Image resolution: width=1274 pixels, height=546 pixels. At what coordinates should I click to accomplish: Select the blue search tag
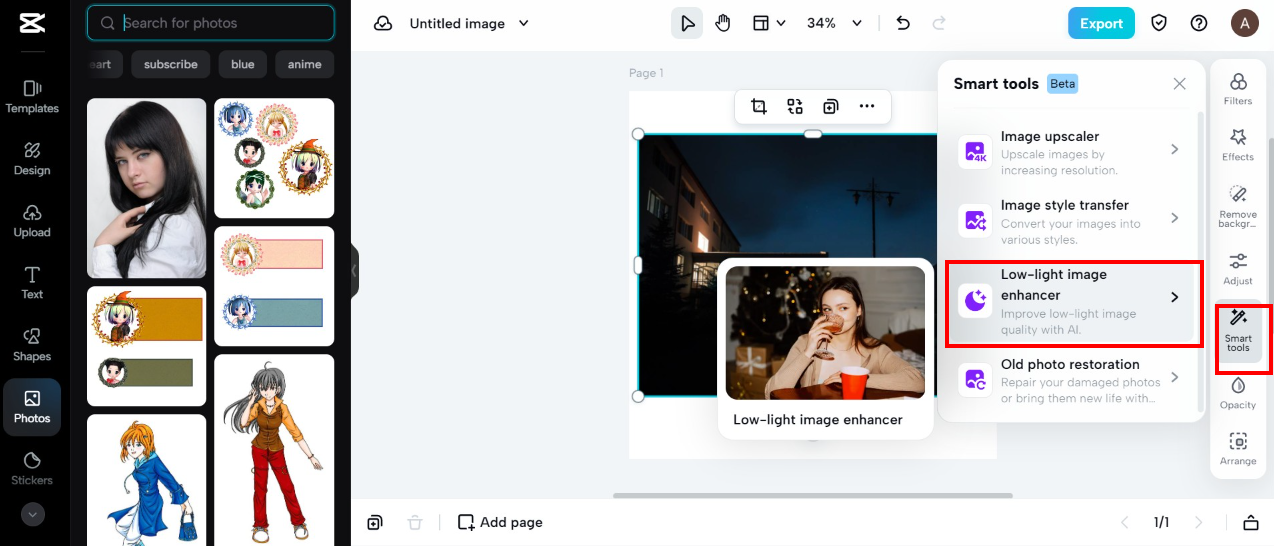[x=243, y=64]
